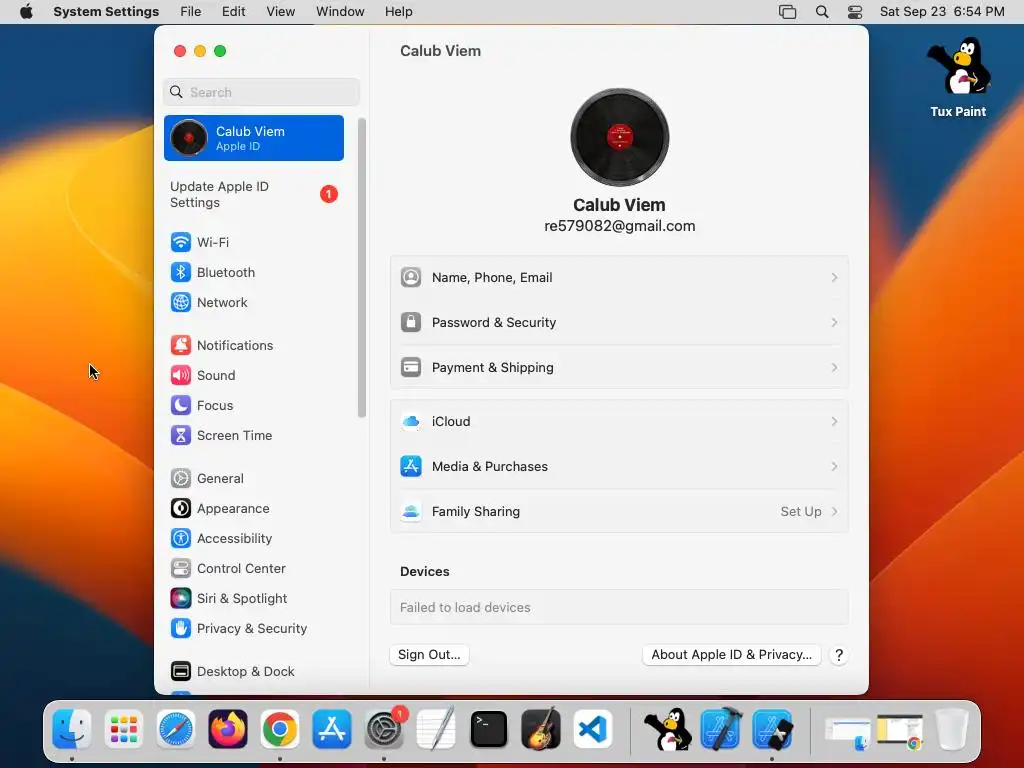Click the settings Search field
This screenshot has width=1024, height=768.
click(261, 92)
